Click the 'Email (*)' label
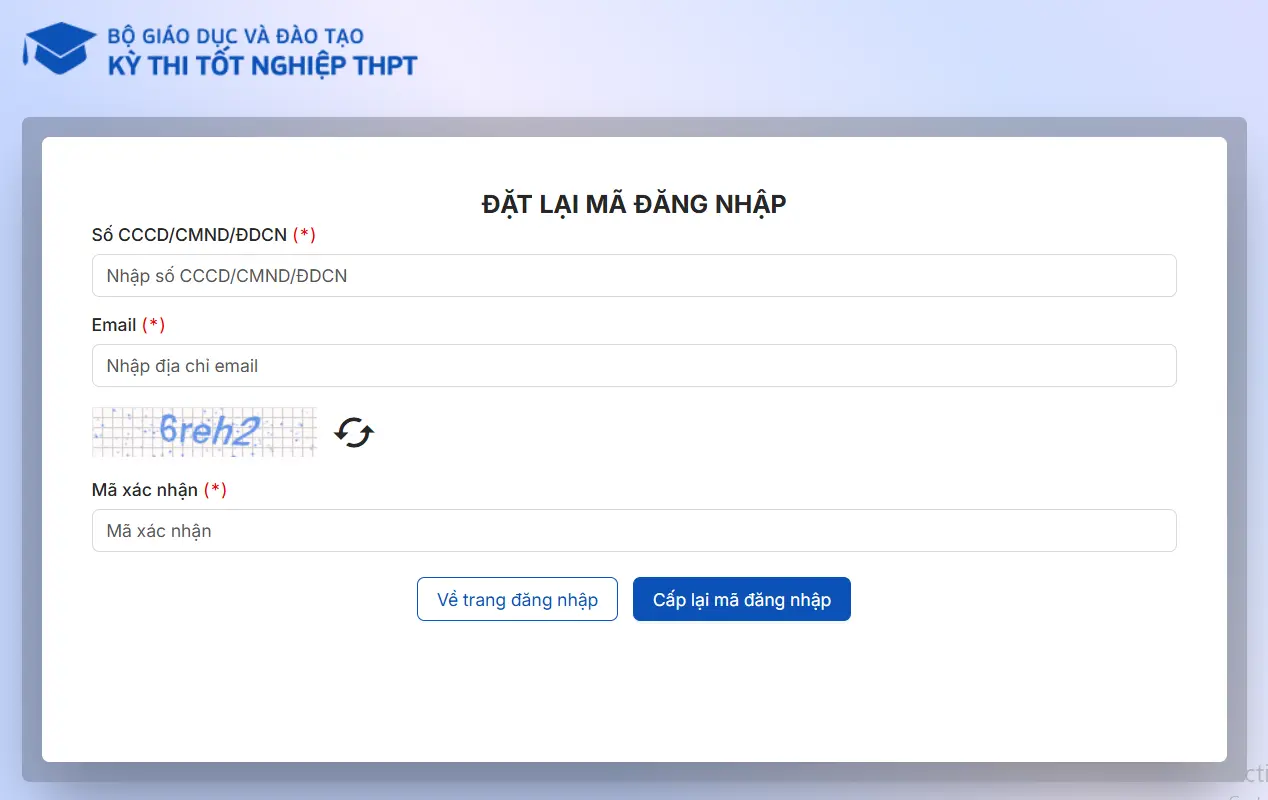1268x800 pixels. [x=129, y=324]
